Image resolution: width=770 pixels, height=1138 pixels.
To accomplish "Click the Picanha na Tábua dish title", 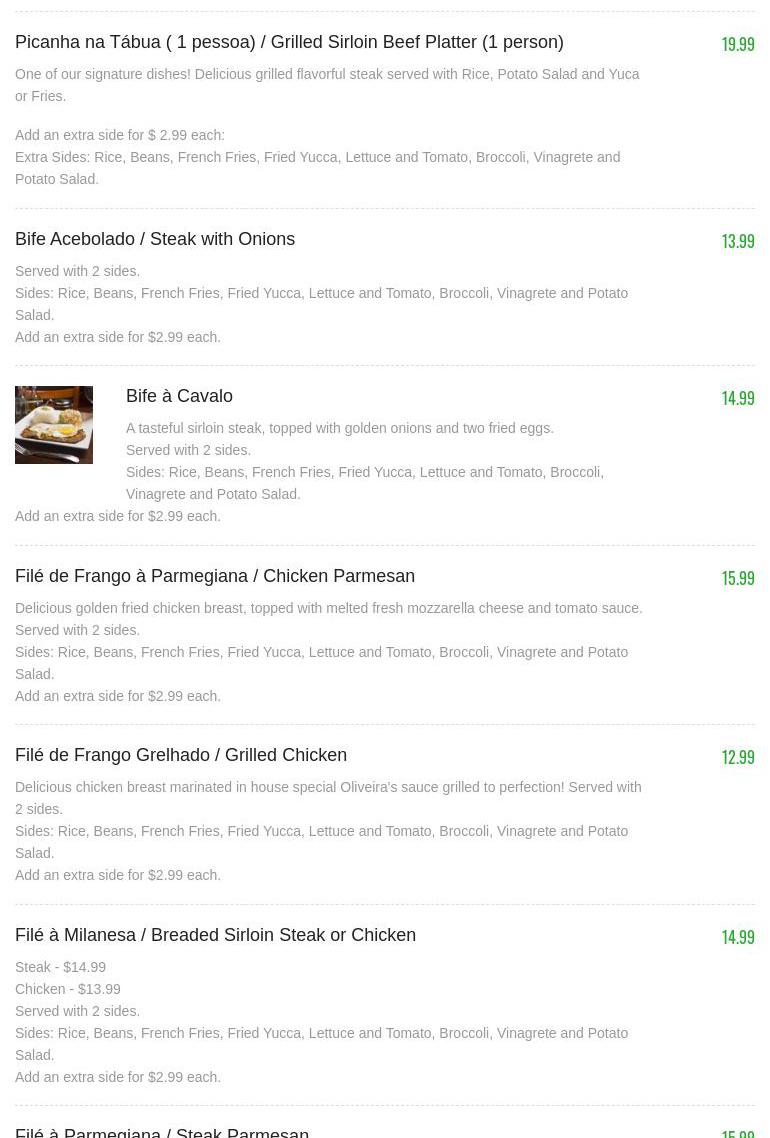I will click(289, 42).
